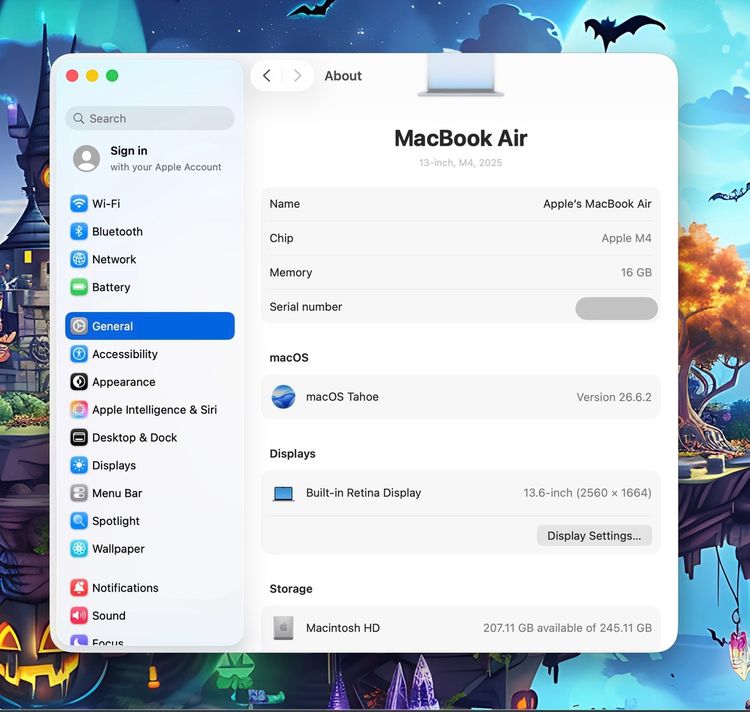
Task: Click the macOS Tahoe name text
Action: coord(342,397)
